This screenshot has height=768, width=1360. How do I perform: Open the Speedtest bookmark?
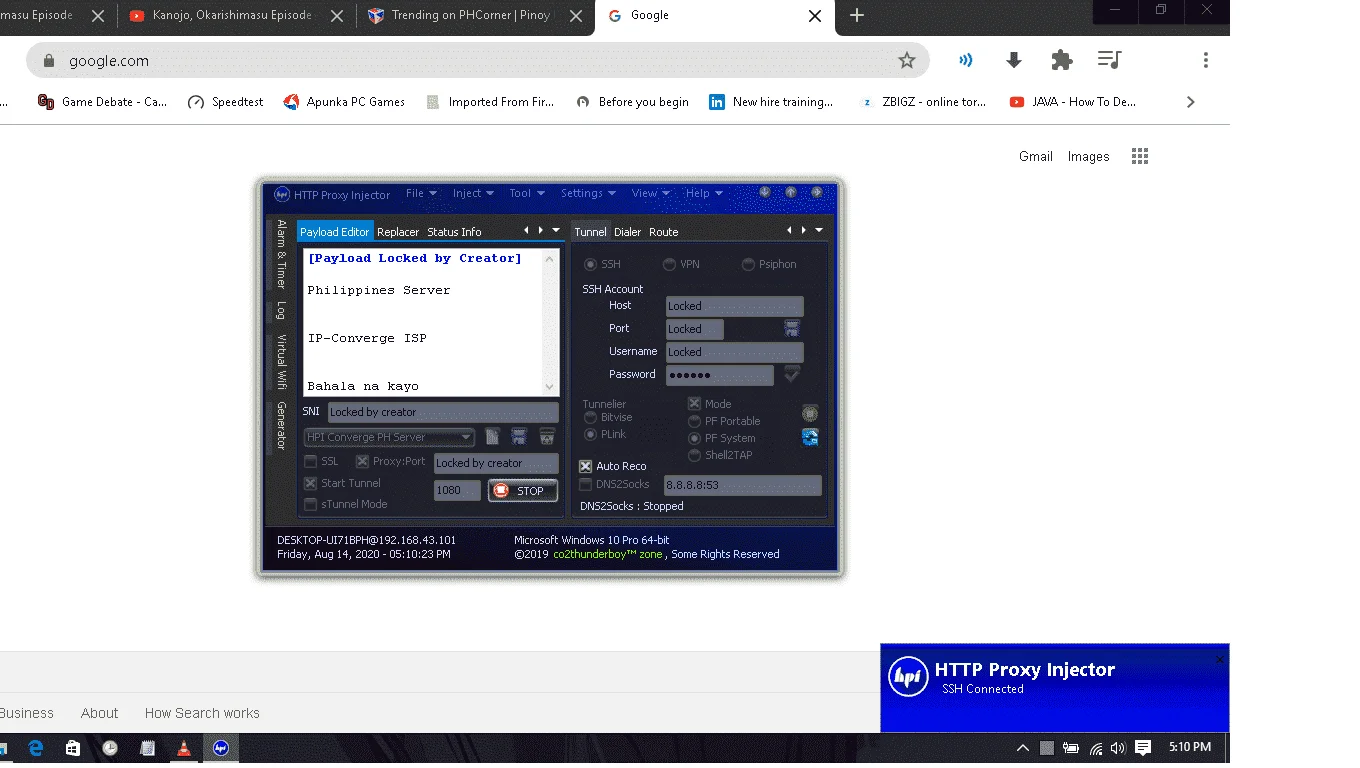point(226,102)
